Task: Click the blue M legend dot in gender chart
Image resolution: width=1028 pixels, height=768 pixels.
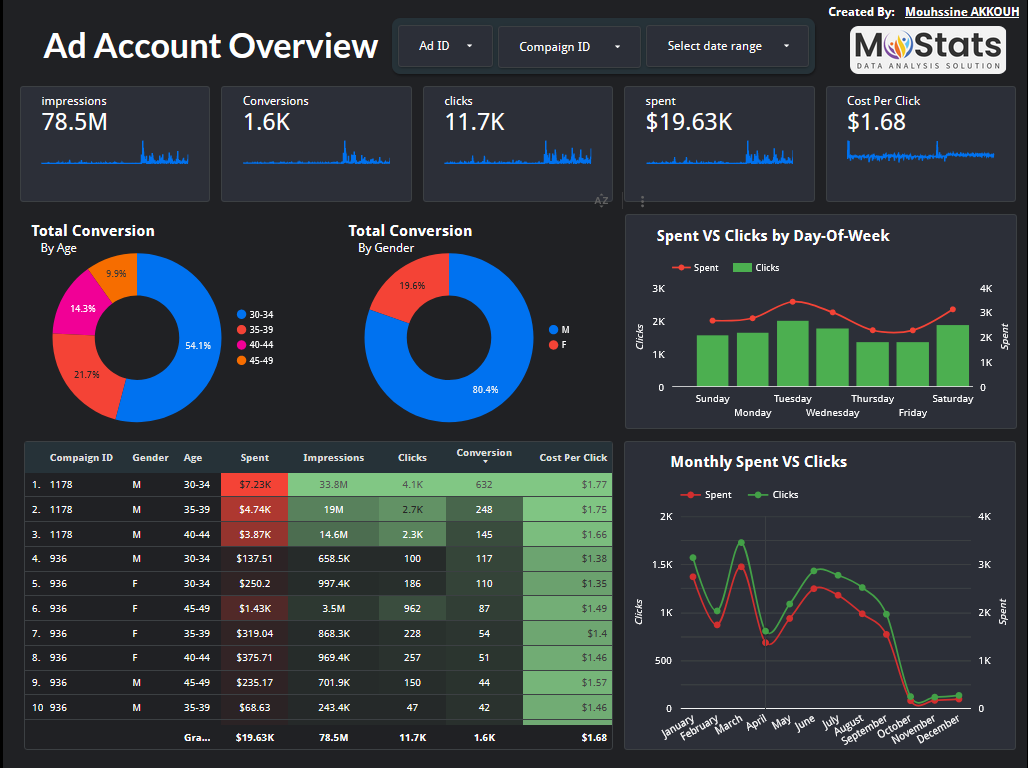Action: [553, 330]
